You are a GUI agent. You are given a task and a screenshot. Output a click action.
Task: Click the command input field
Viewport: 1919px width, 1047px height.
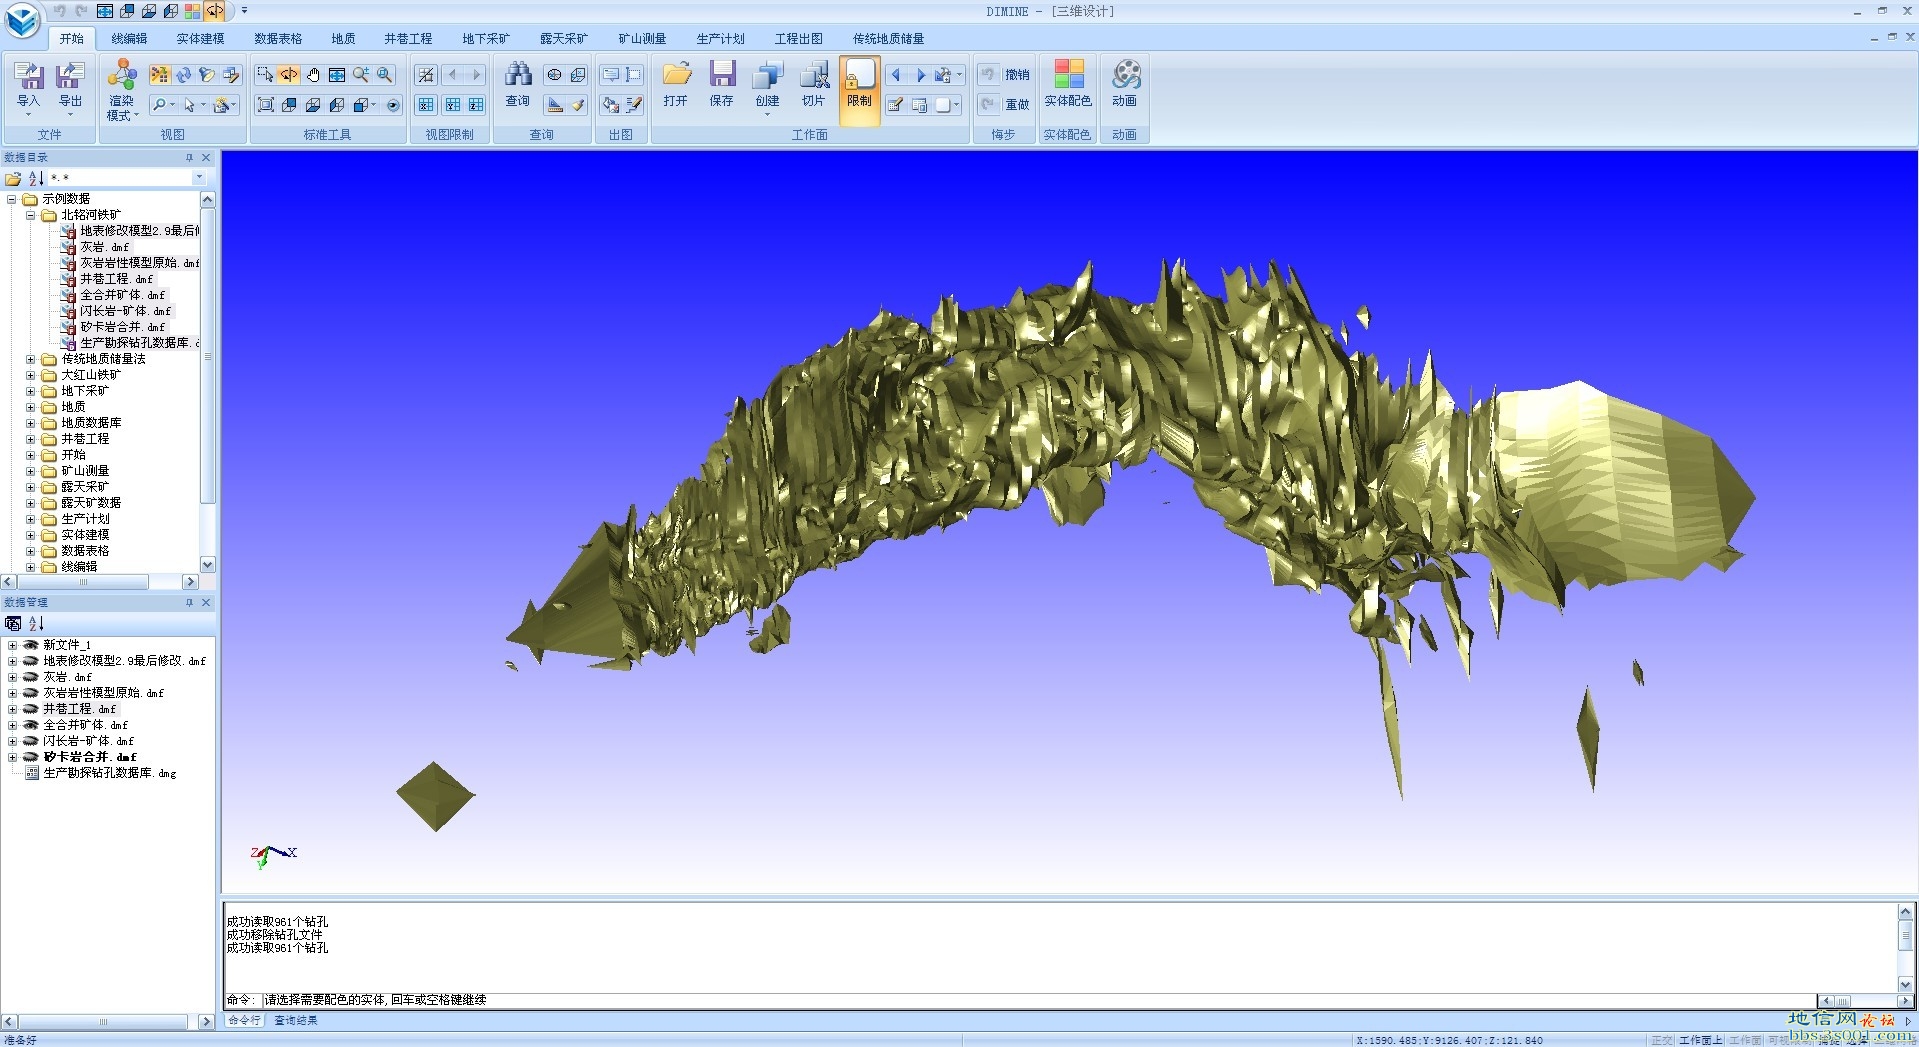coord(1040,1000)
